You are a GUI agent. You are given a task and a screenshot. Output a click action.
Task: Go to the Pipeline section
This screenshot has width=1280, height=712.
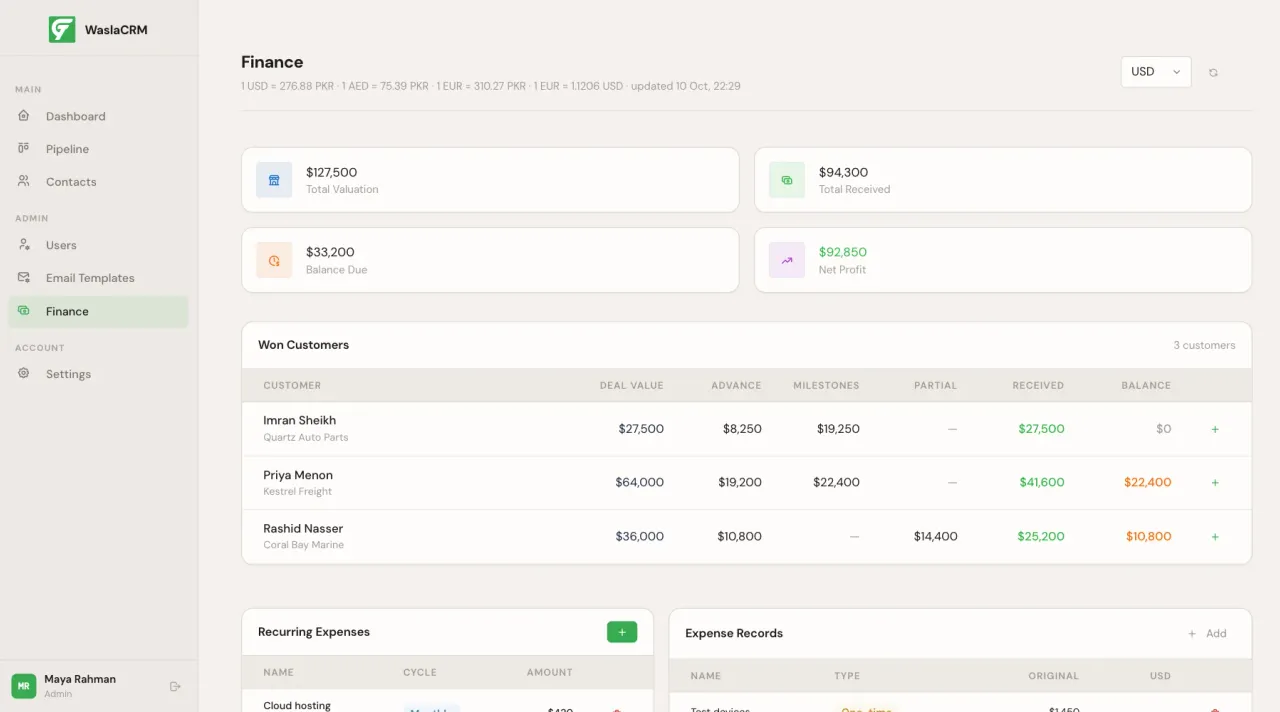(98, 149)
